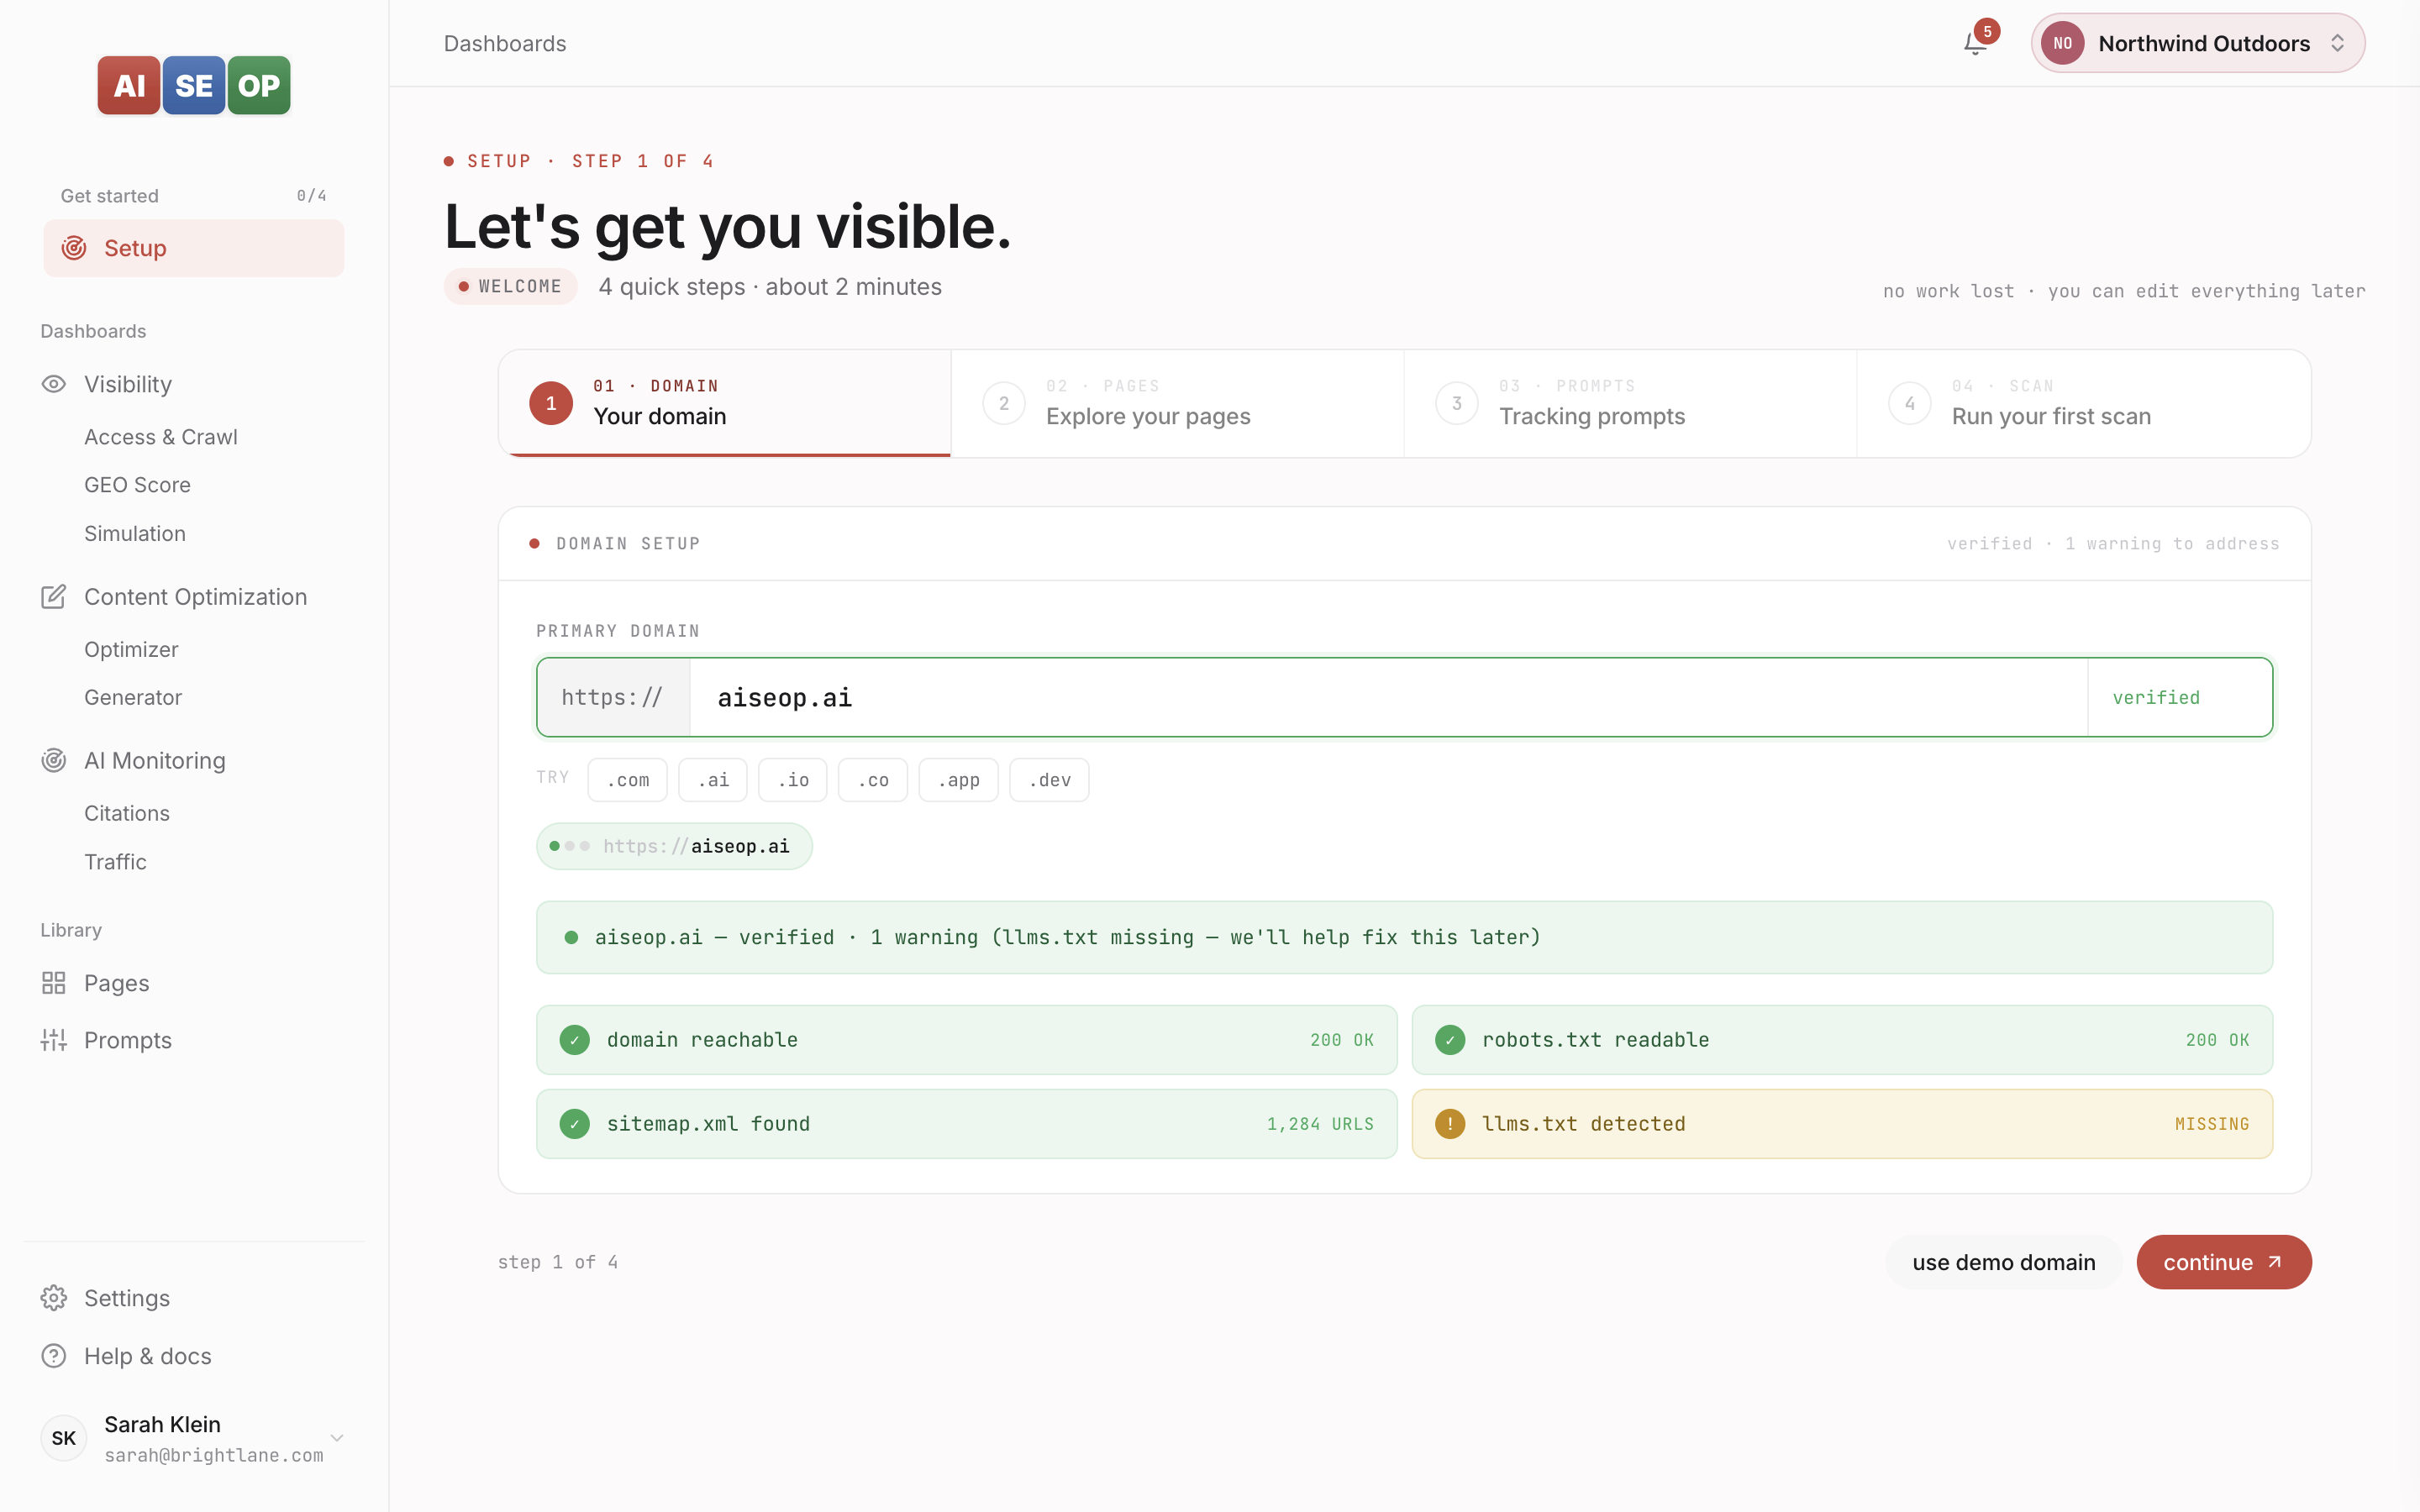The image size is (2420, 1512).
Task: Click the llms.txt detected MISSING row
Action: [x=1842, y=1124]
